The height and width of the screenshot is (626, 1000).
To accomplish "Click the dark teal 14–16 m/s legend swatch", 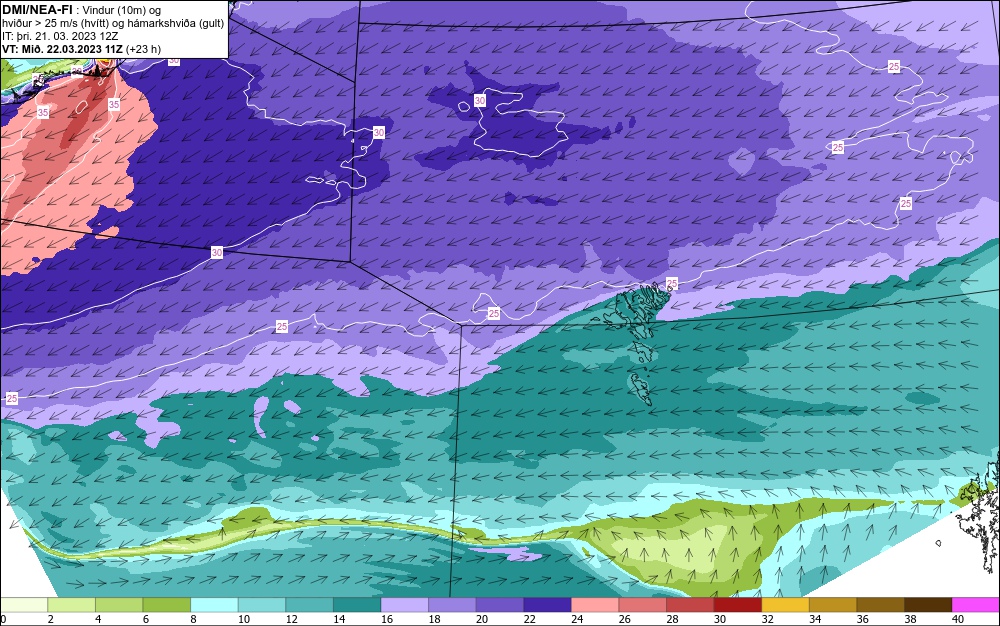I will (357, 605).
